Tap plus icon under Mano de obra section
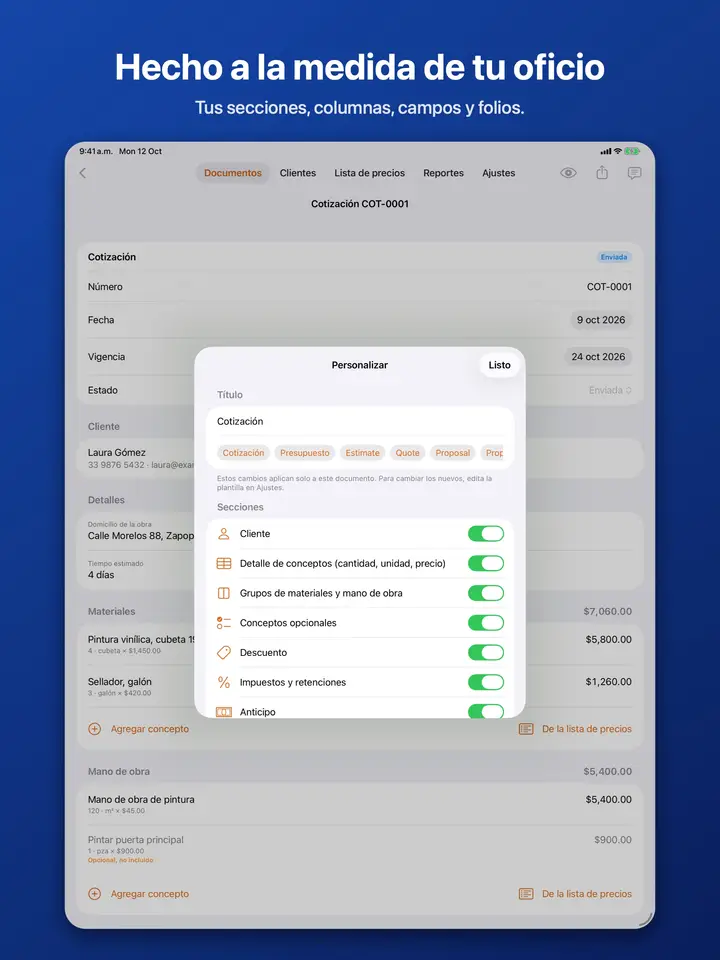The image size is (720, 960). click(x=94, y=894)
